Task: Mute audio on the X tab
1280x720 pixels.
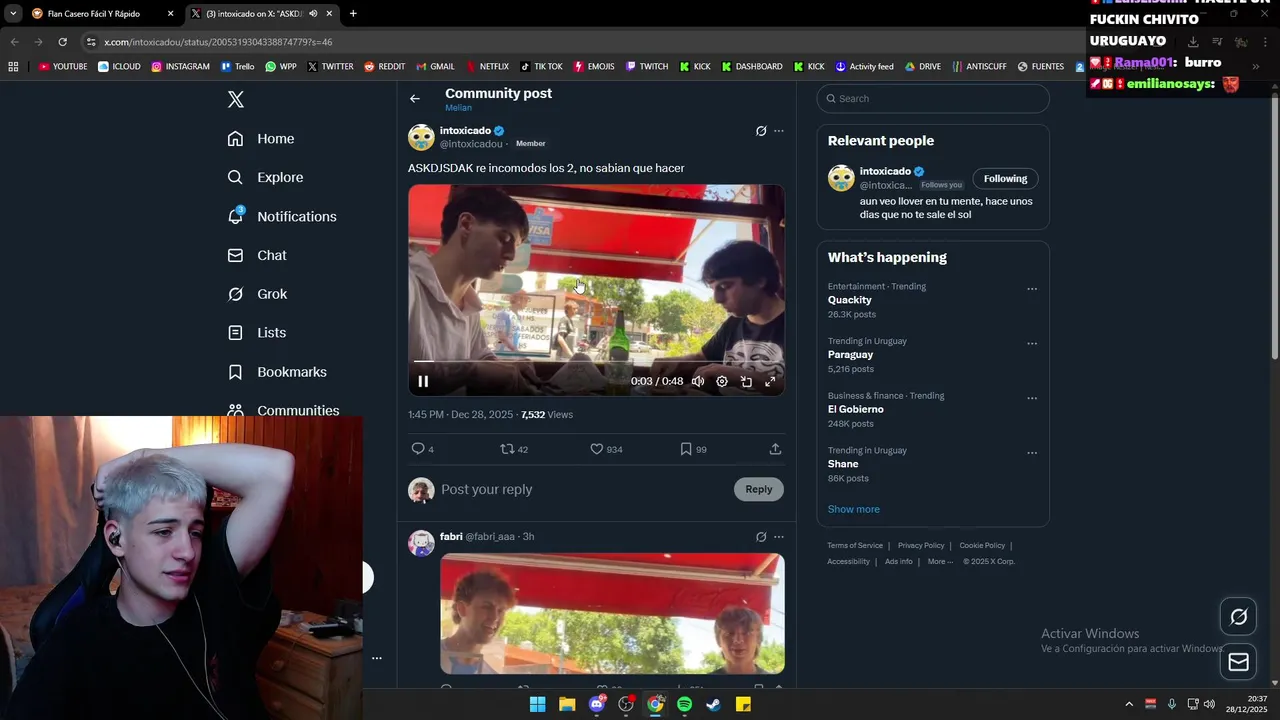Action: [x=313, y=14]
